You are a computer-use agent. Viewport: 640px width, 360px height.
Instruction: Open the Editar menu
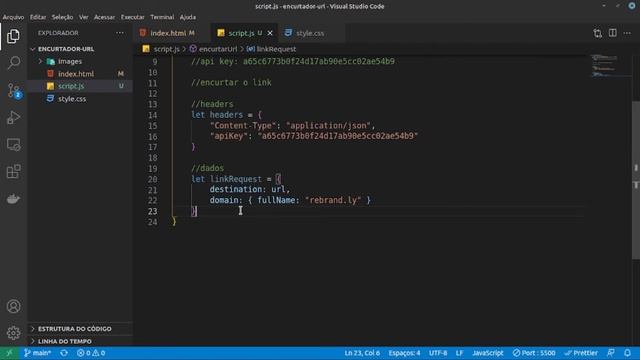pyautogui.click(x=38, y=17)
